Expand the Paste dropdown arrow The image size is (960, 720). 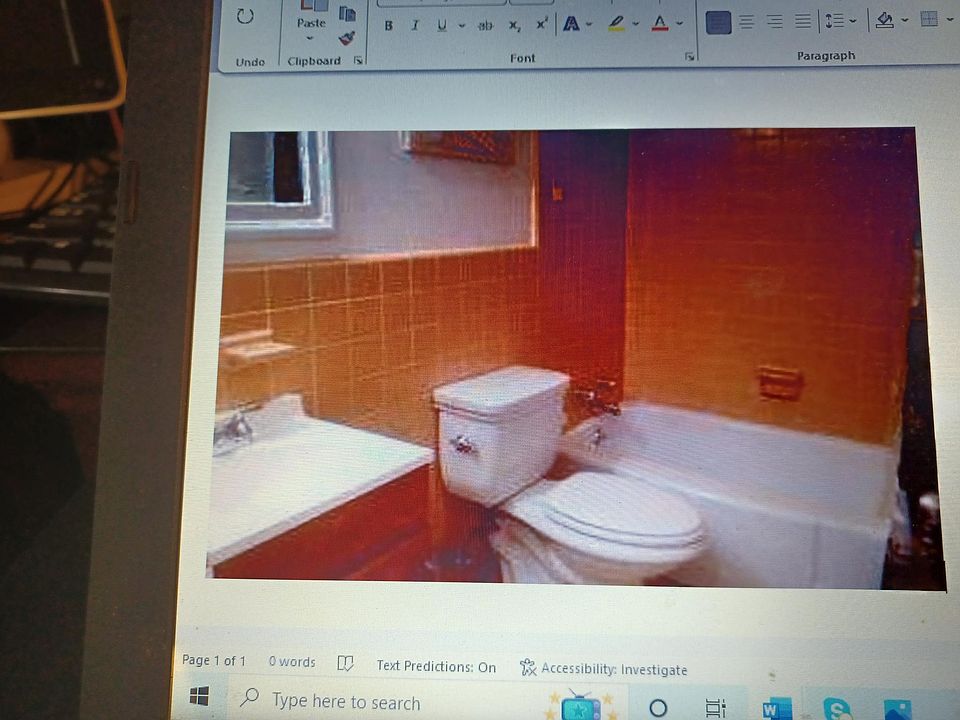click(310, 39)
